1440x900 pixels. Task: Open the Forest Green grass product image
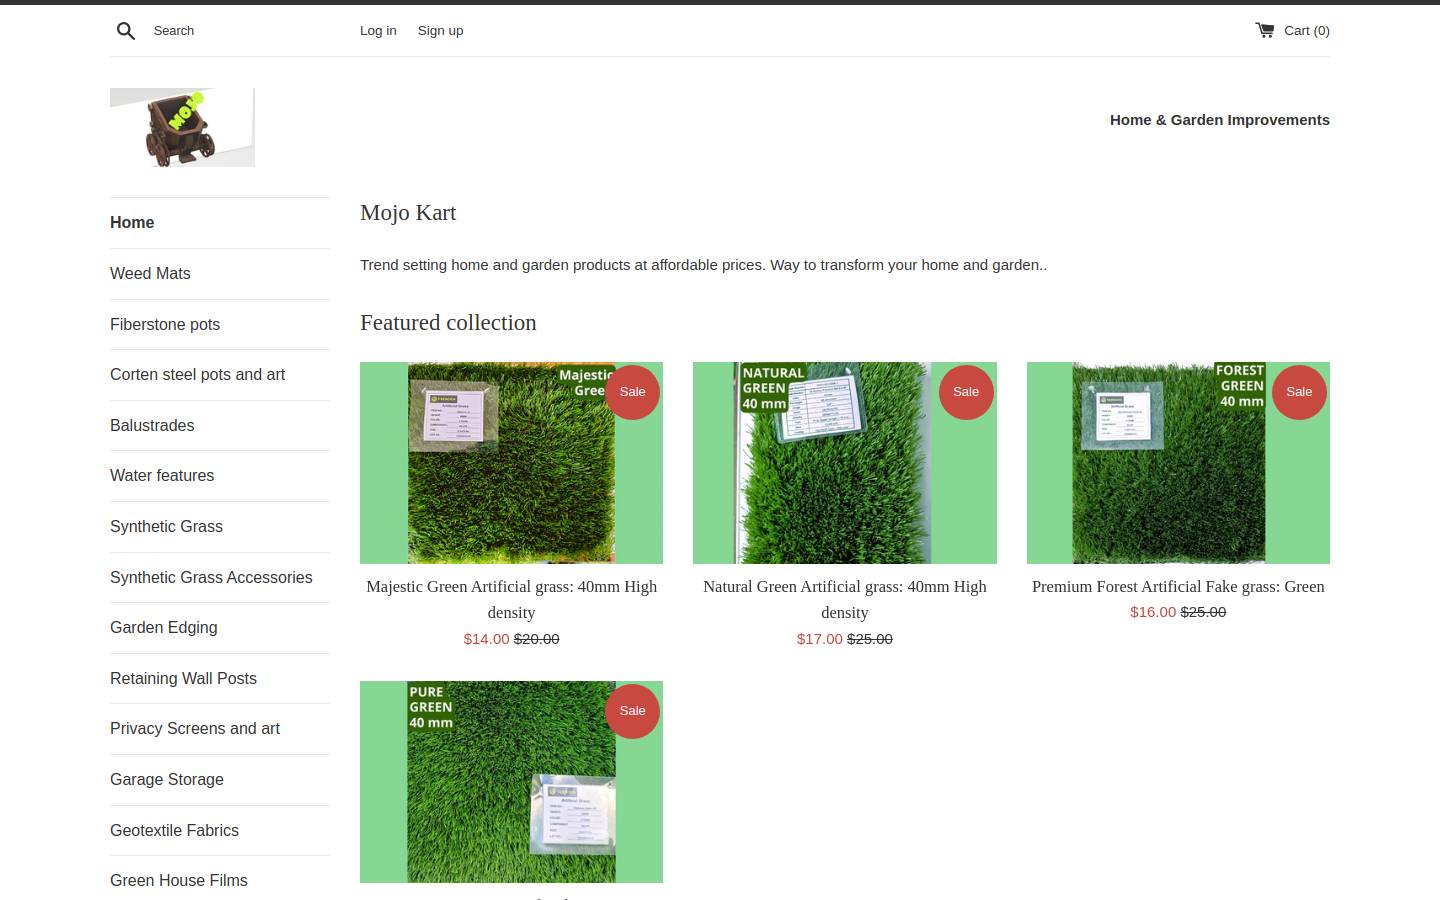(x=1178, y=463)
